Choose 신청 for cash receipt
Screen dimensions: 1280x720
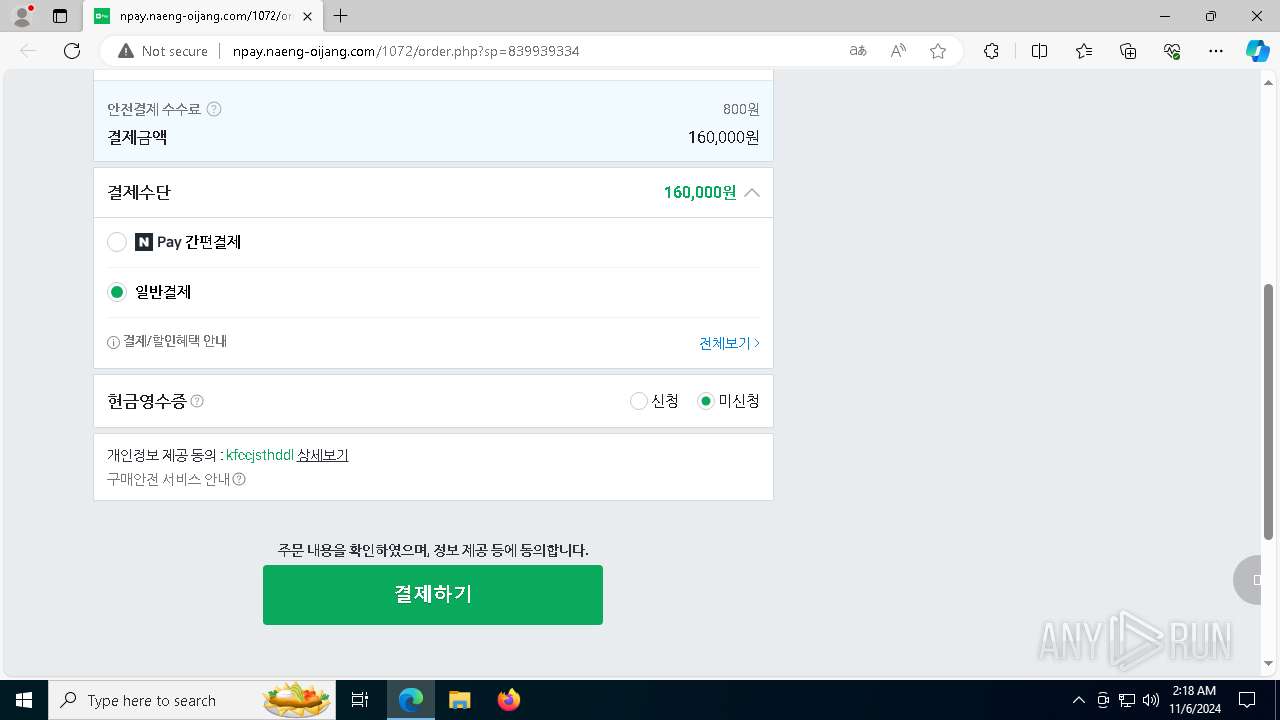point(639,401)
